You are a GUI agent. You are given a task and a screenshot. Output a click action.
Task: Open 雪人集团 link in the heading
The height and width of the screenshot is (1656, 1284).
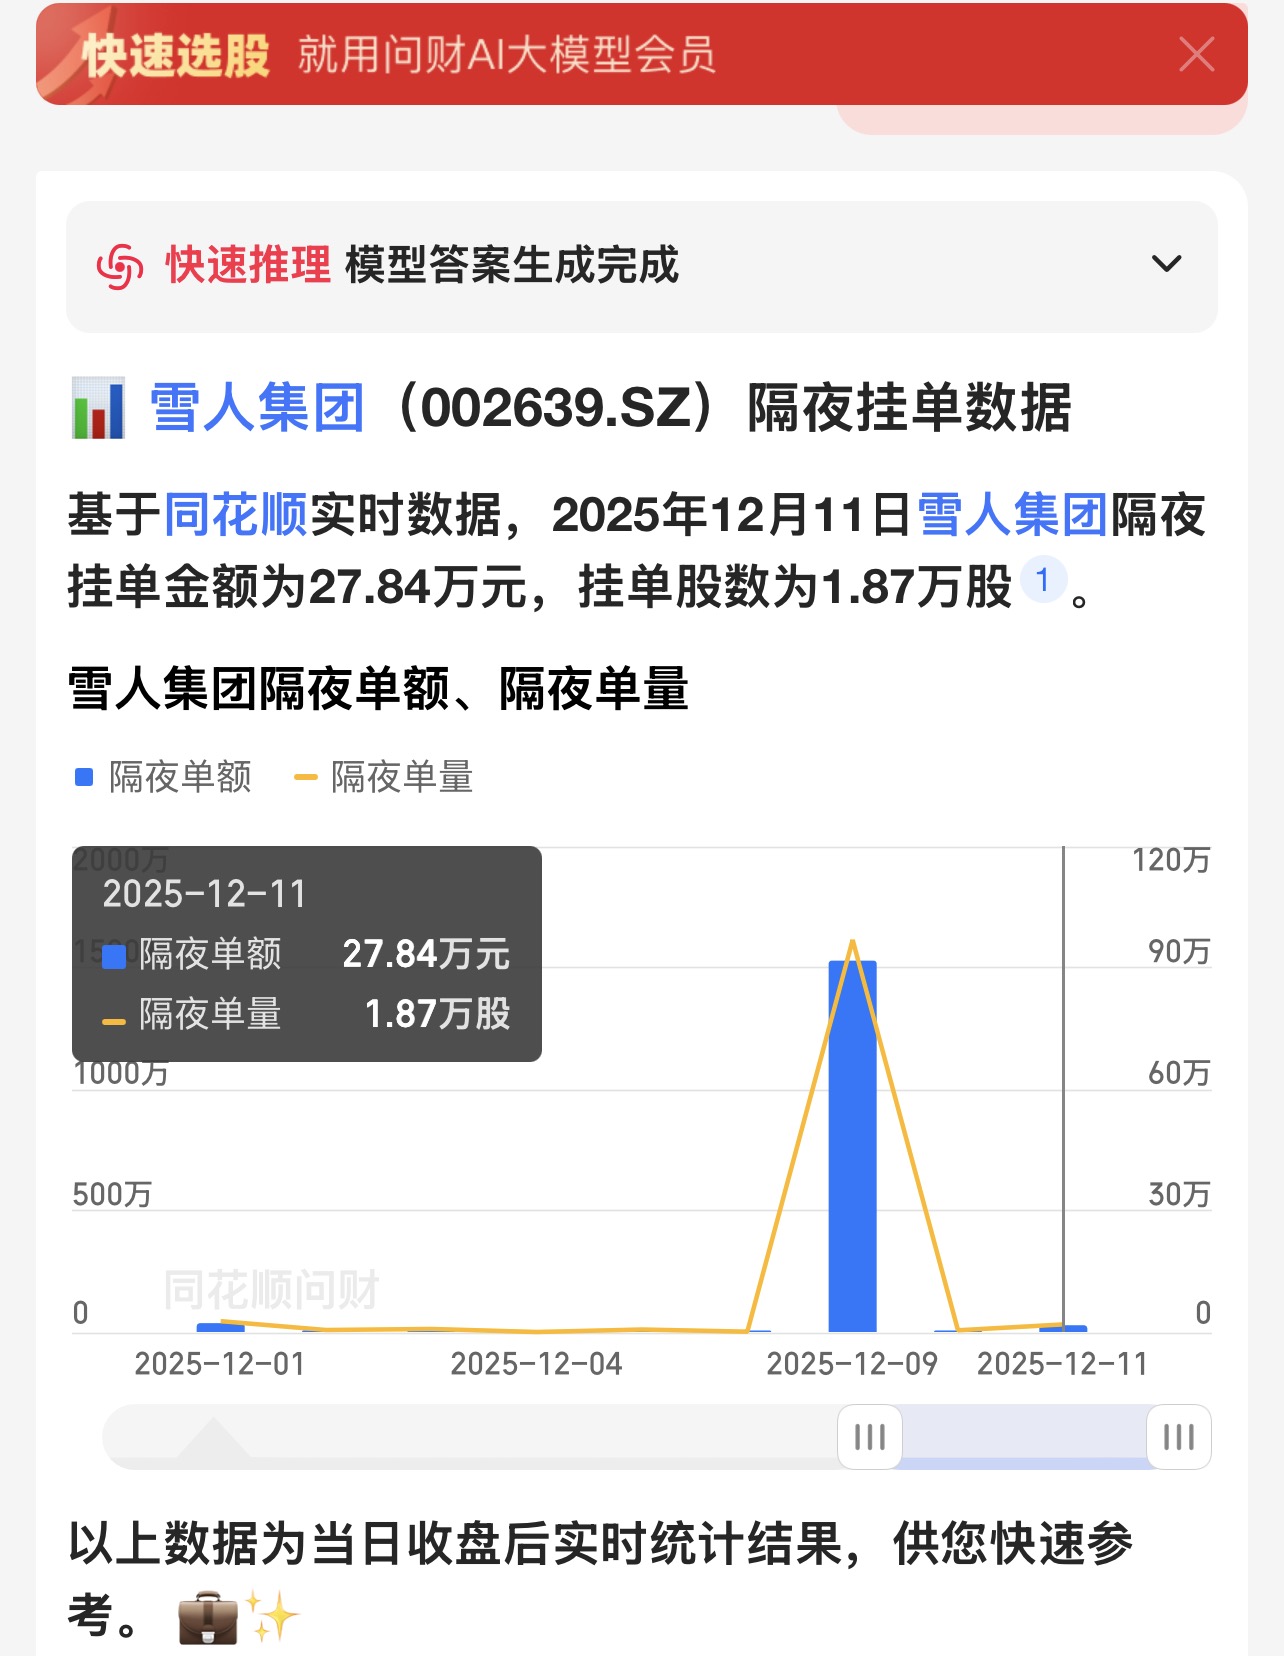pos(257,408)
